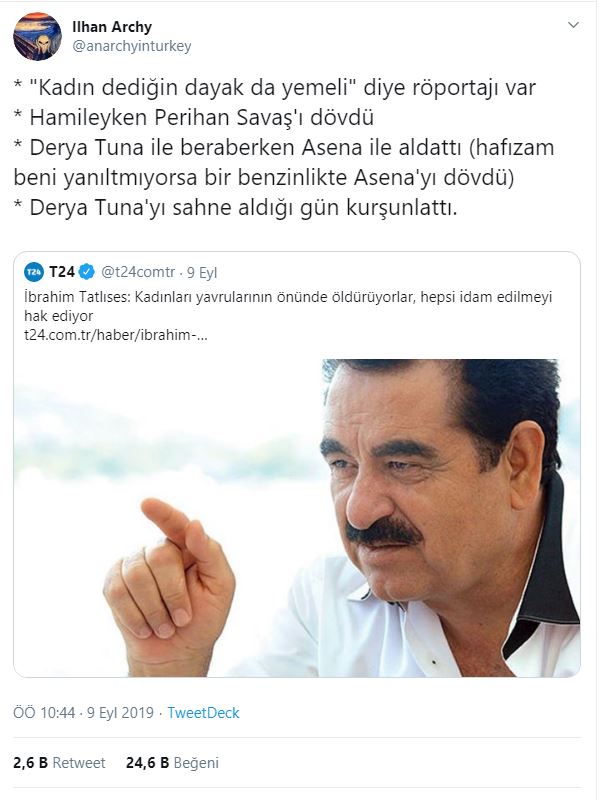This screenshot has height=800, width=600.
Task: Click the line mentioning Perihan Savaş
Action: [194, 117]
